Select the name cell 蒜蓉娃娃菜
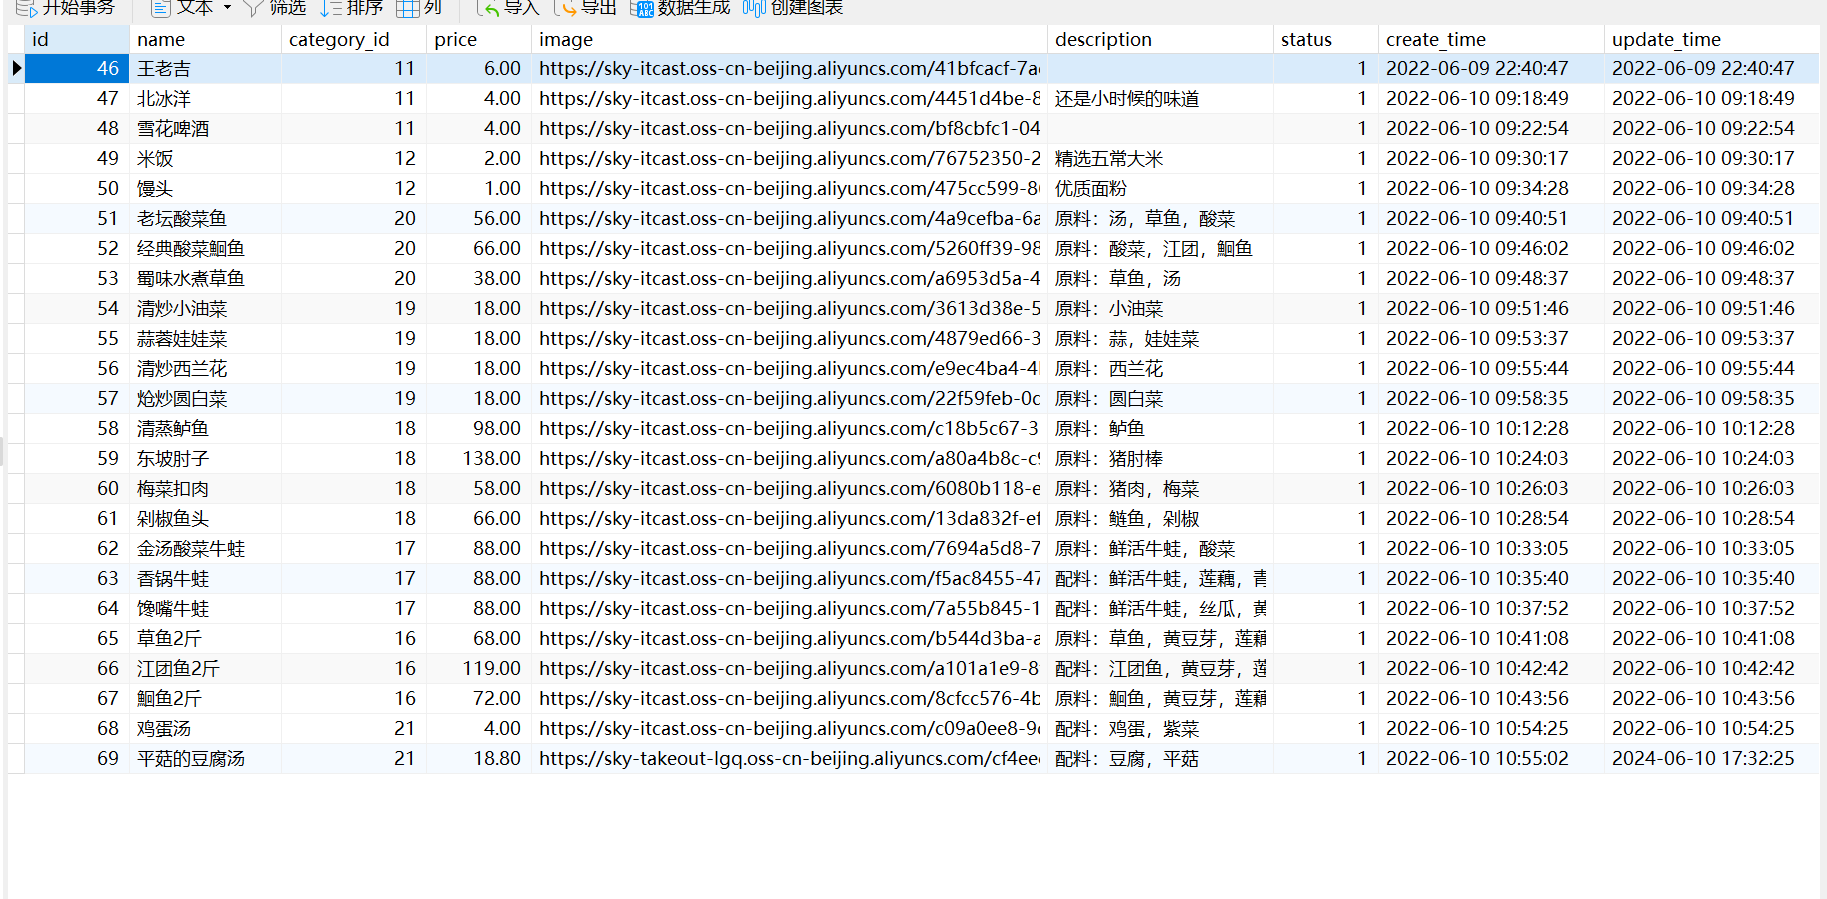This screenshot has height=899, width=1827. click(x=205, y=338)
